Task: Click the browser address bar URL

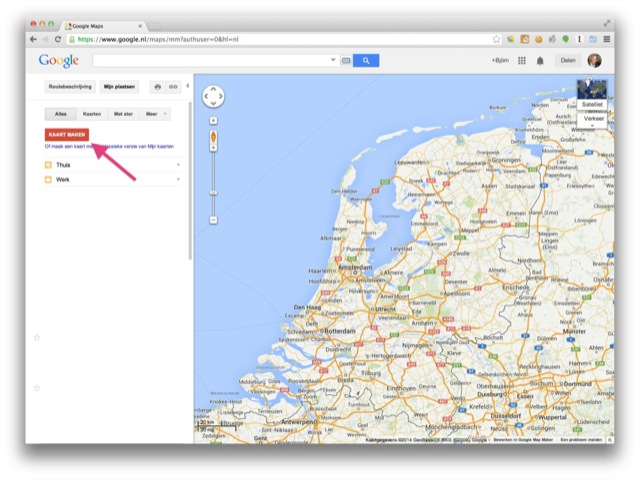Action: point(158,39)
